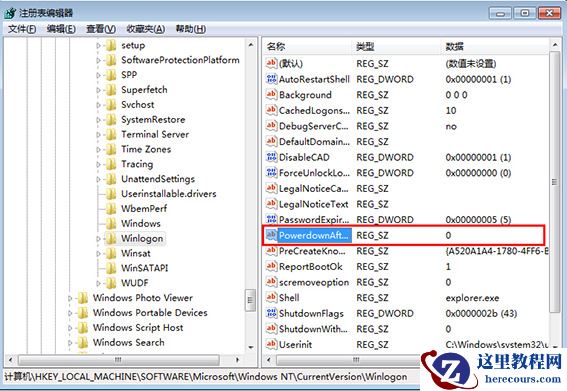Select the Windows Portable Devices key
The height and width of the screenshot is (391, 567).
pos(150,313)
